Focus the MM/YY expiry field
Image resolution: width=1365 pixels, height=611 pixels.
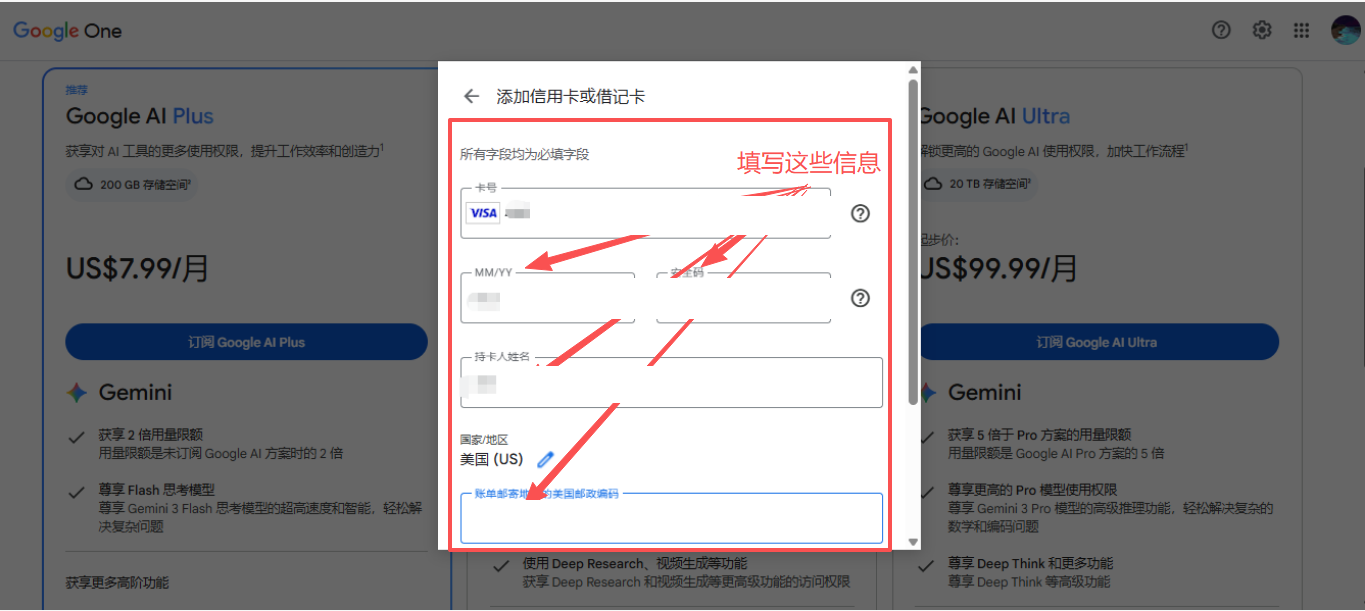(x=547, y=298)
